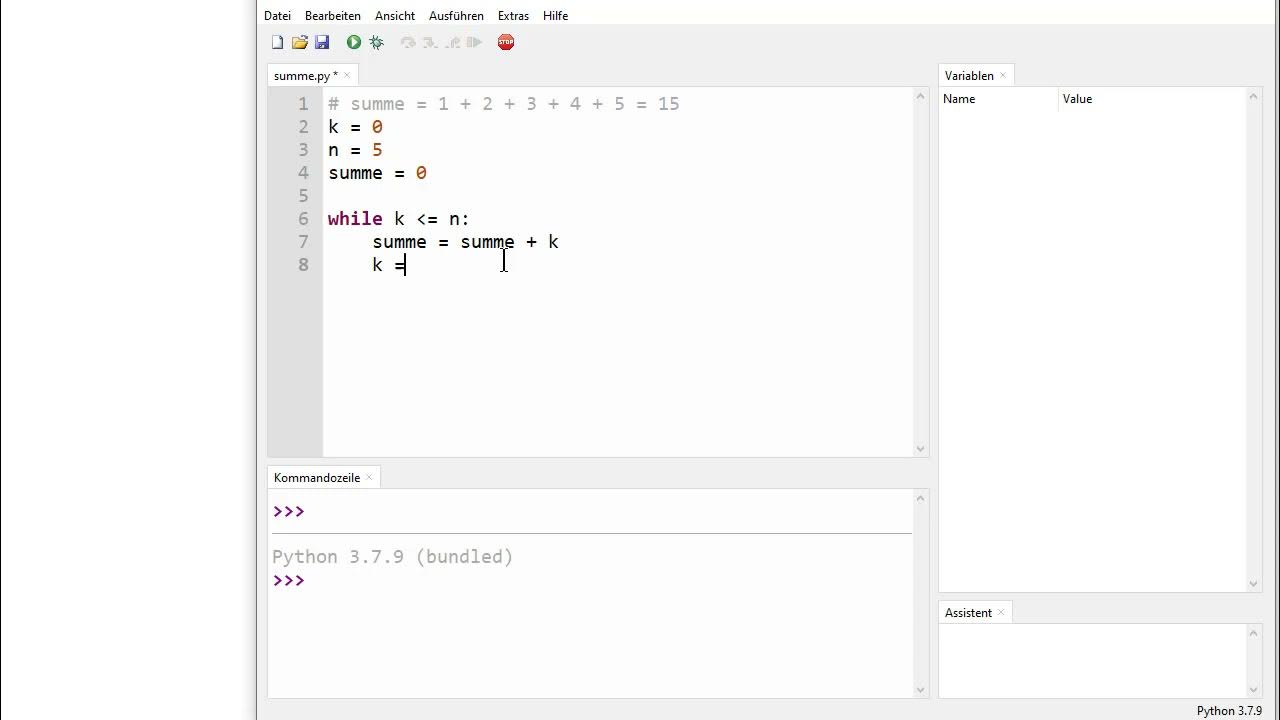Image resolution: width=1280 pixels, height=720 pixels.
Task: Open the Datei menu
Action: click(x=277, y=16)
